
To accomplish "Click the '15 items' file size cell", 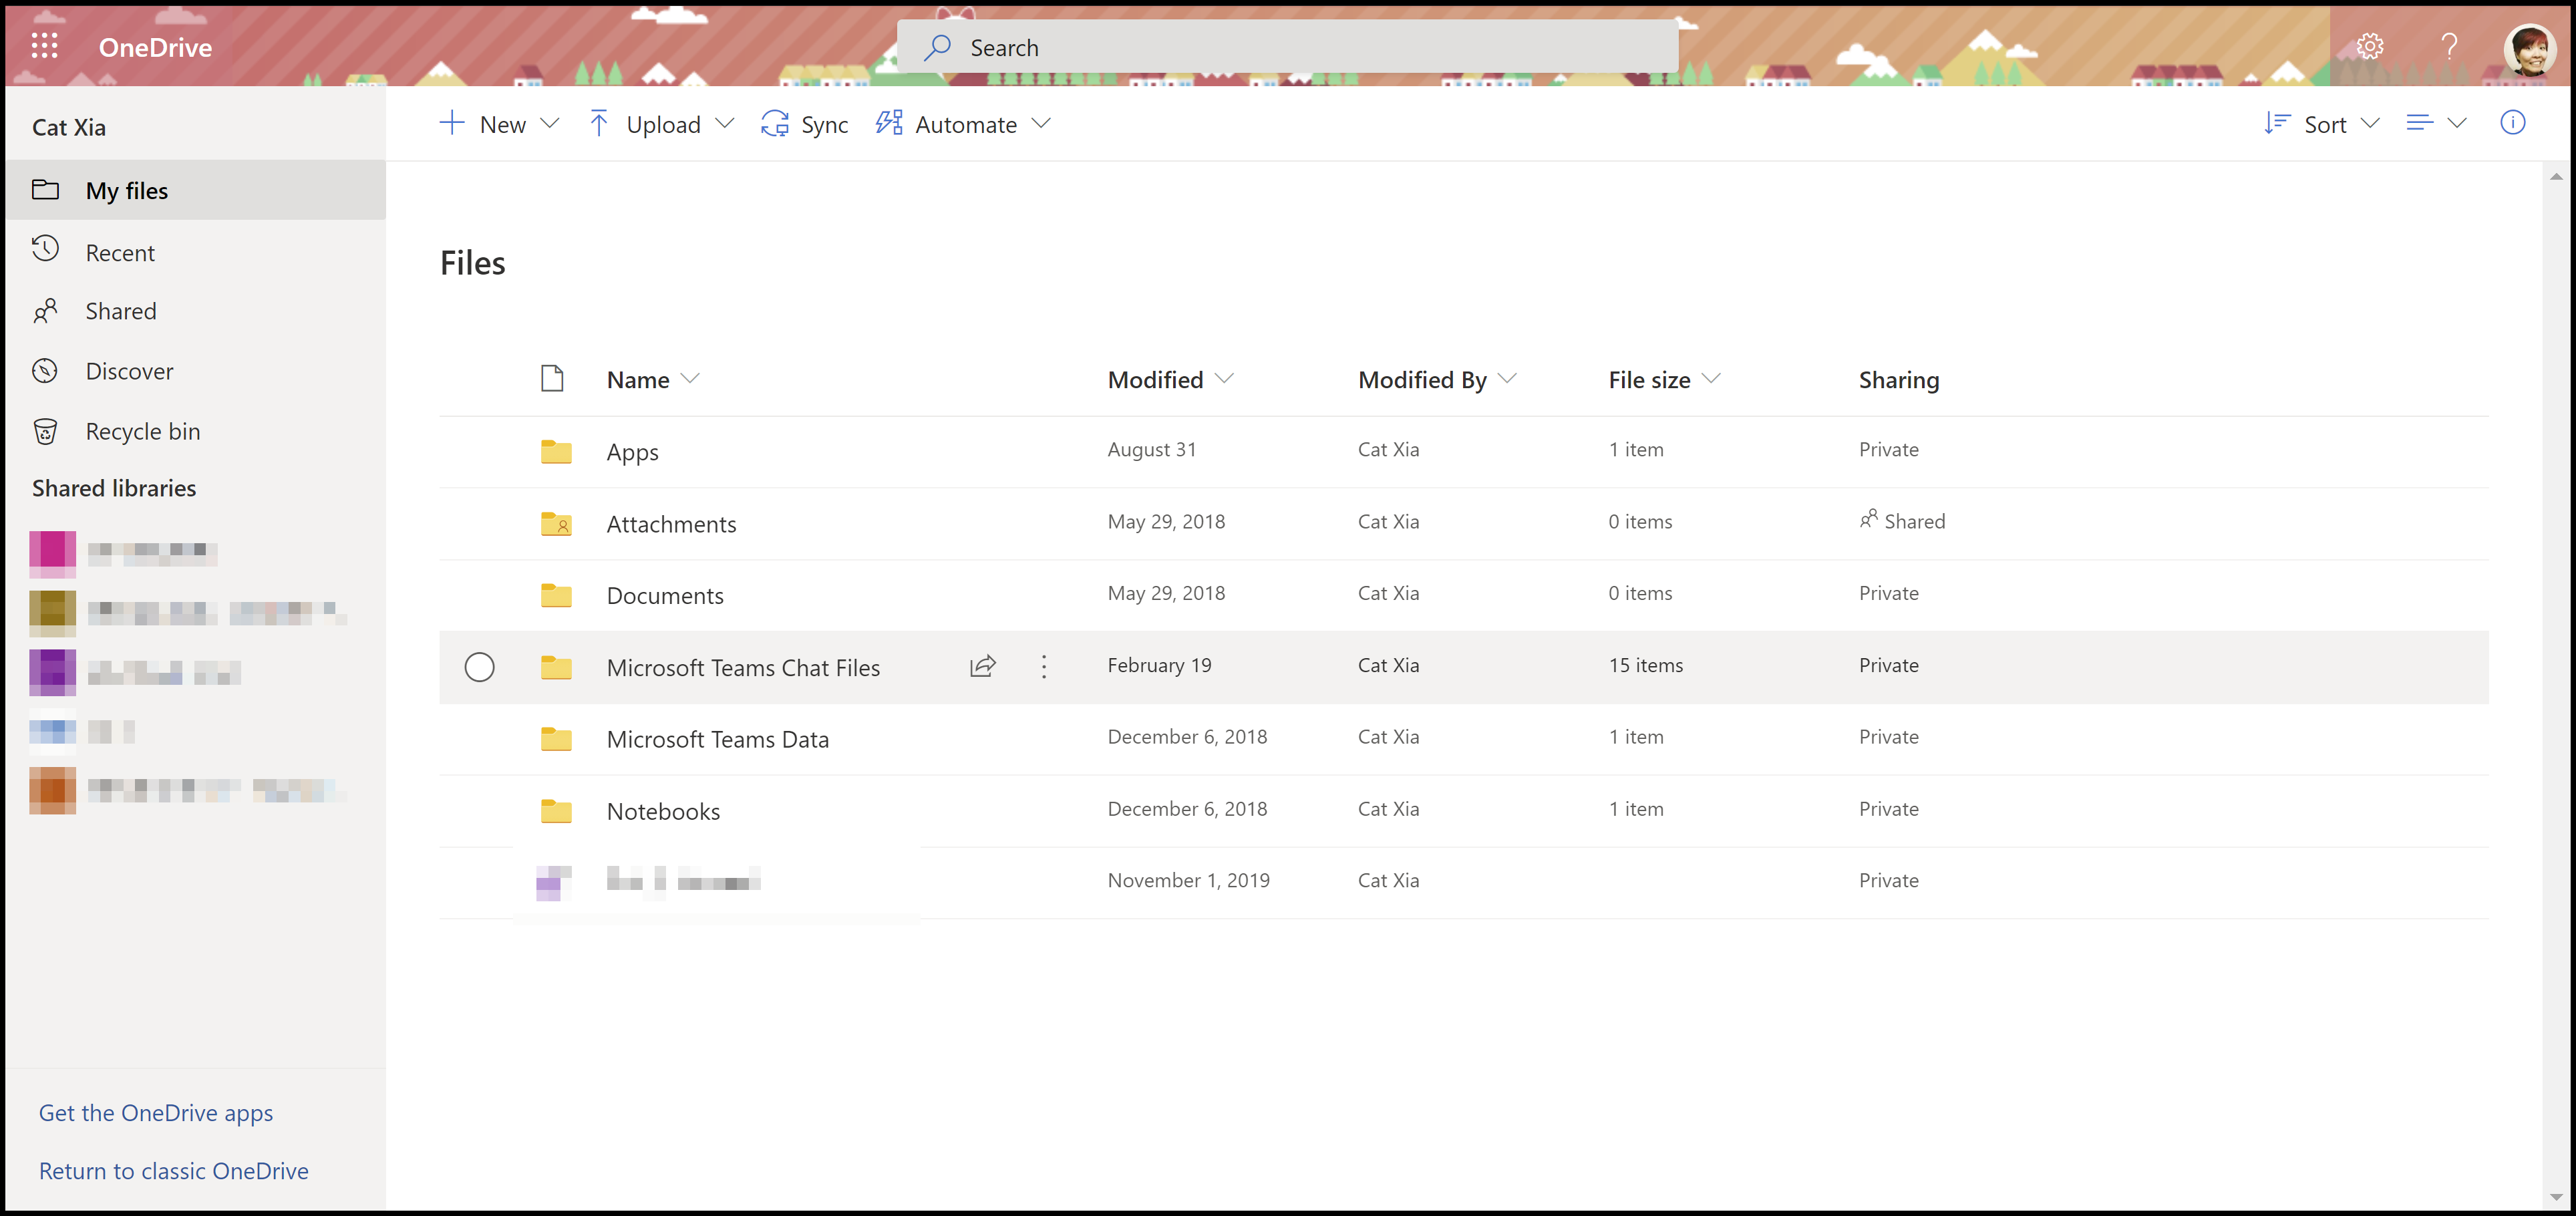I will pyautogui.click(x=1645, y=665).
